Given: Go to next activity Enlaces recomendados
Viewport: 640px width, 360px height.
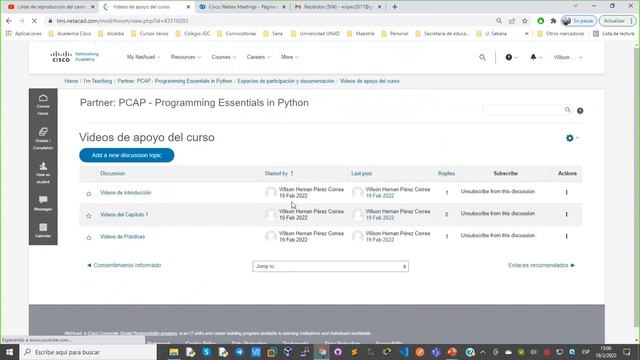Looking at the screenshot, I should [x=541, y=265].
